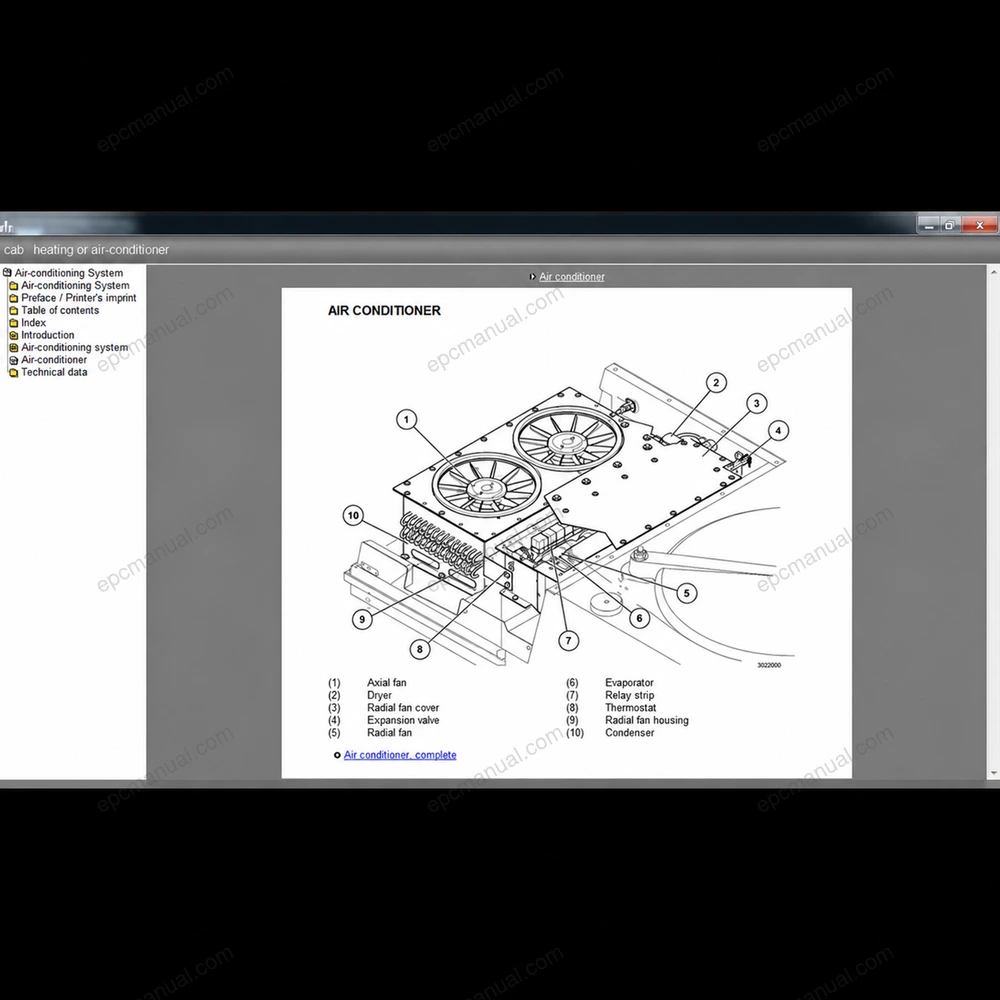The image size is (1000, 1000).
Task: Click the 'Thermostat' legend text
Action: pos(630,708)
